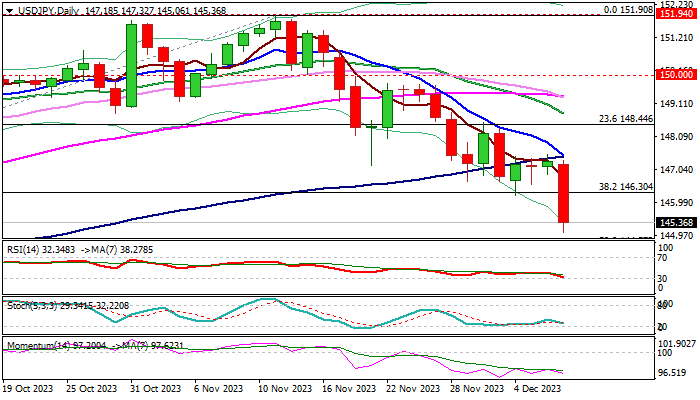The image size is (700, 400).
Task: Click the current price tag 145.368
Action: [676, 222]
